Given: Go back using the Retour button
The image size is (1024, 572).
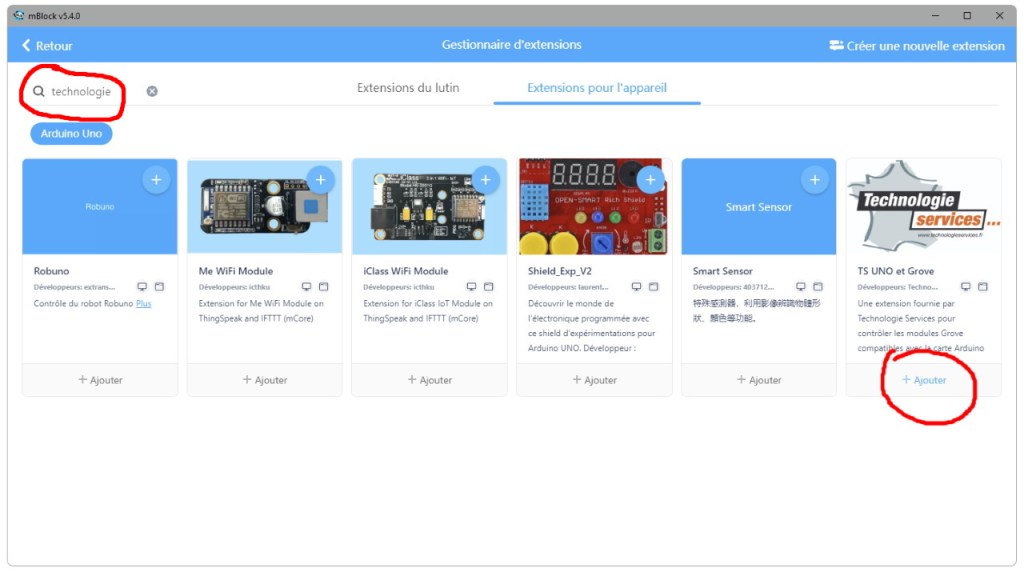Looking at the screenshot, I should coord(47,45).
